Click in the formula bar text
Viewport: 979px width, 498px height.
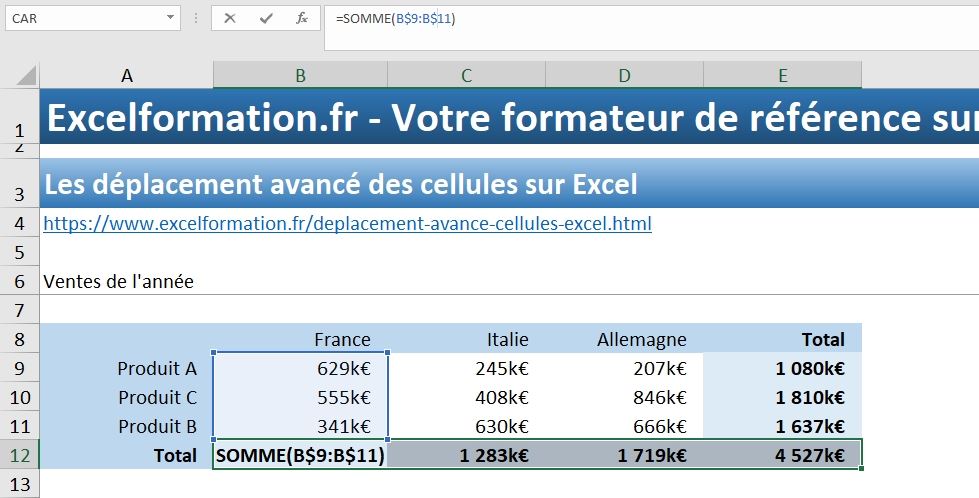click(396, 19)
